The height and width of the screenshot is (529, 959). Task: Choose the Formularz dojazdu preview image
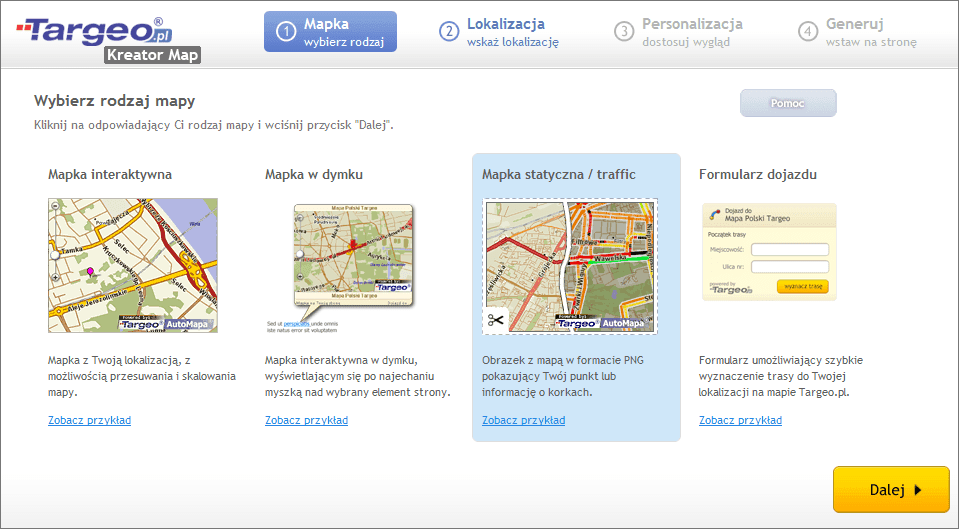[x=769, y=251]
